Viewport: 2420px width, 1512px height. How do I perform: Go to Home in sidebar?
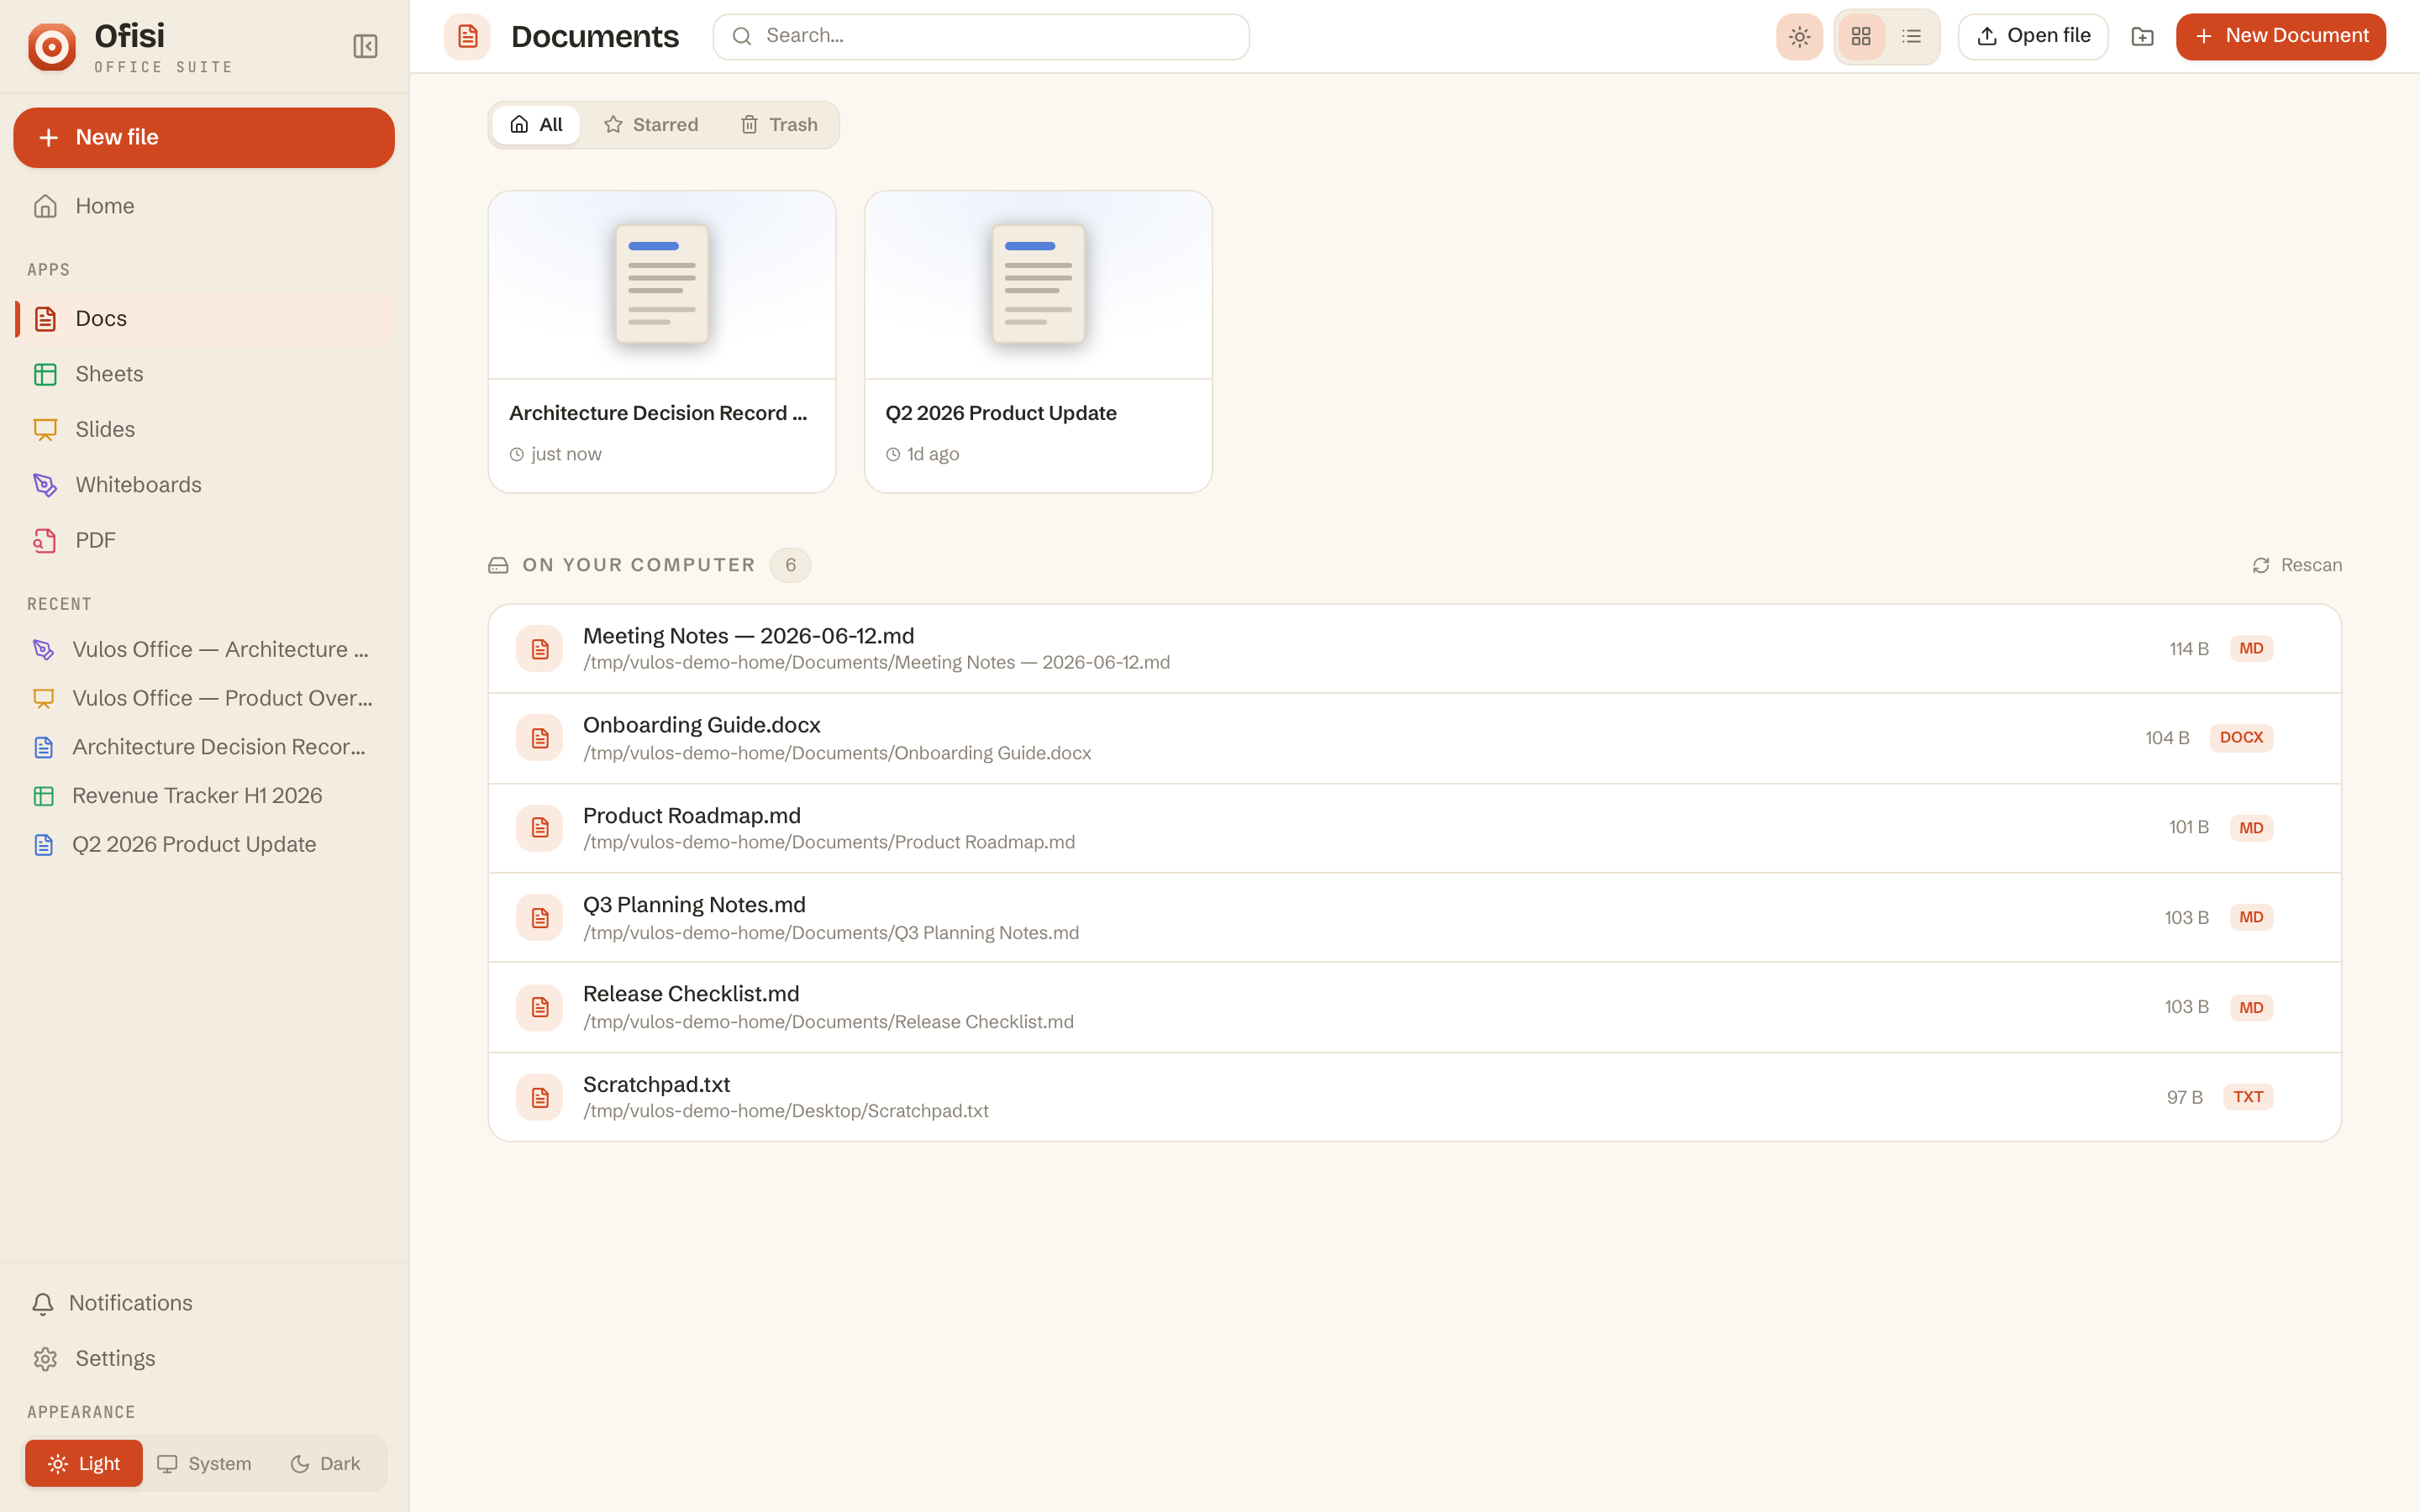coord(204,206)
